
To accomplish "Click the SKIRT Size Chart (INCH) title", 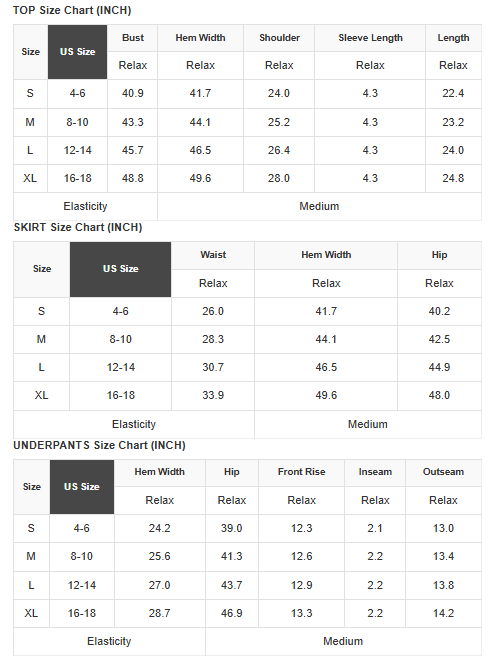I will point(78,228).
